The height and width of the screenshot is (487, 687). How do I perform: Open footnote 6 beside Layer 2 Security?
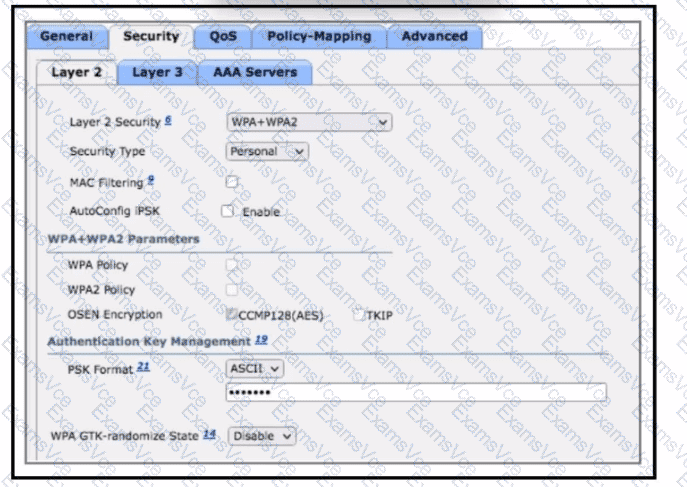coord(169,119)
